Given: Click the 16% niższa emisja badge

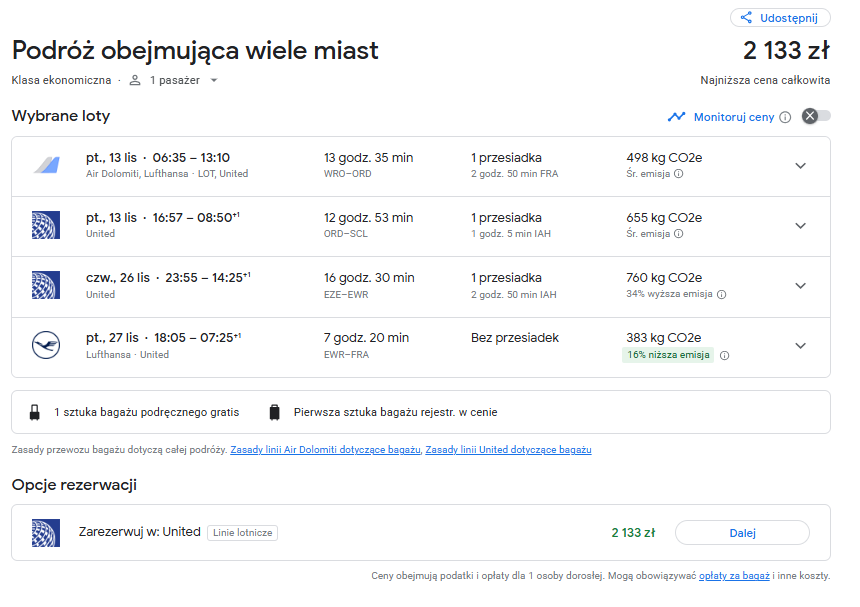Looking at the screenshot, I should [x=668, y=355].
